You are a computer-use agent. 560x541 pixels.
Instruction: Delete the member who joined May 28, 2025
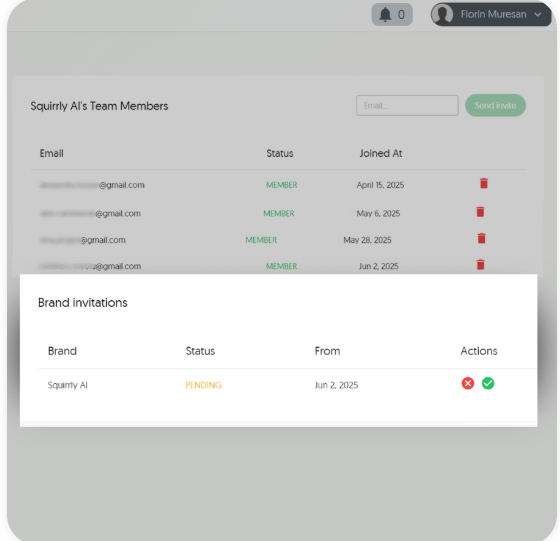coord(481,238)
